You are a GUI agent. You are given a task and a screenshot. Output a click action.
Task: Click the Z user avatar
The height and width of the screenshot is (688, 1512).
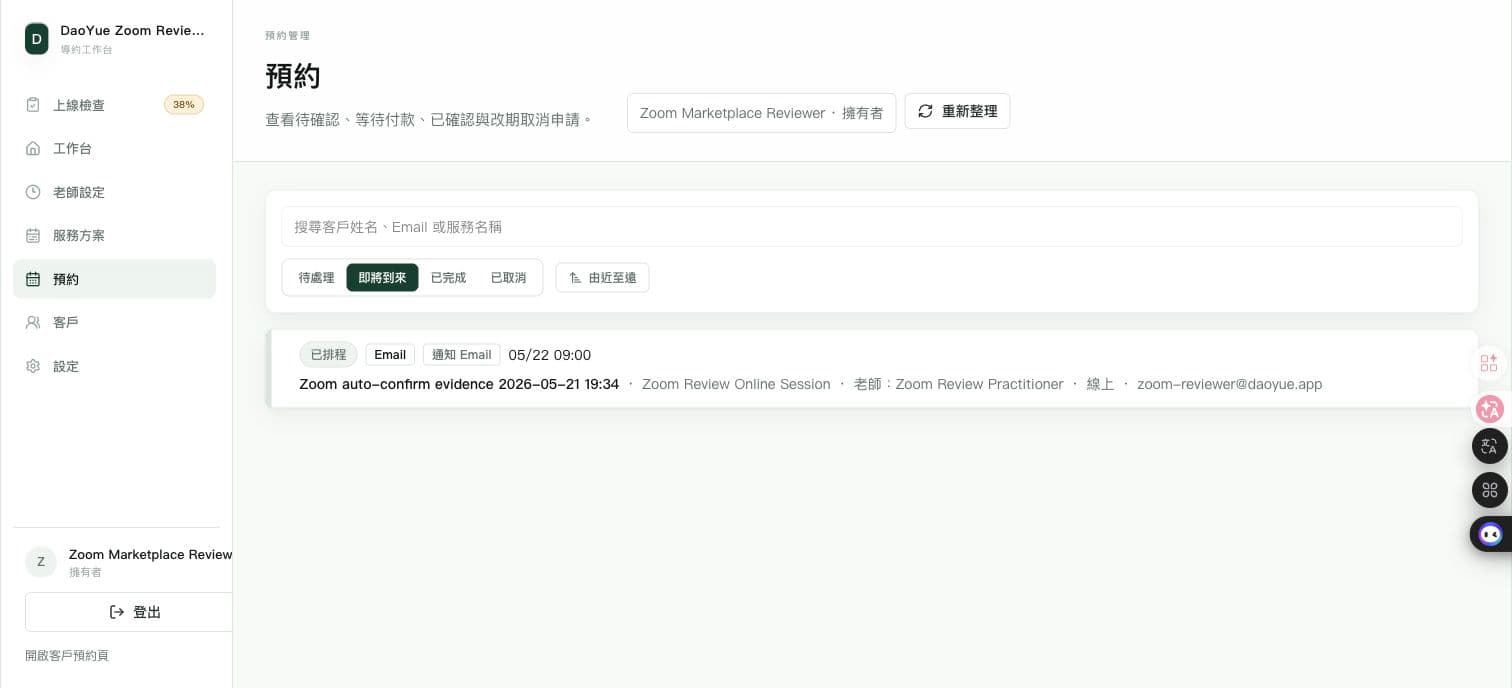[41, 562]
